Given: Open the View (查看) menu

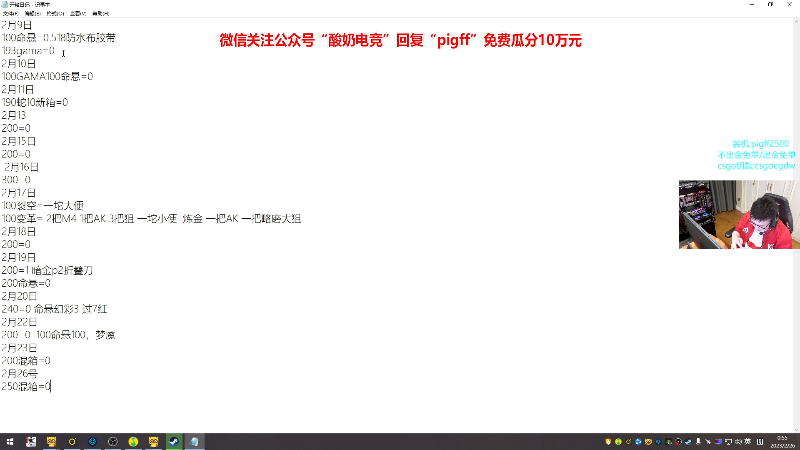Looking at the screenshot, I should click(78, 13).
